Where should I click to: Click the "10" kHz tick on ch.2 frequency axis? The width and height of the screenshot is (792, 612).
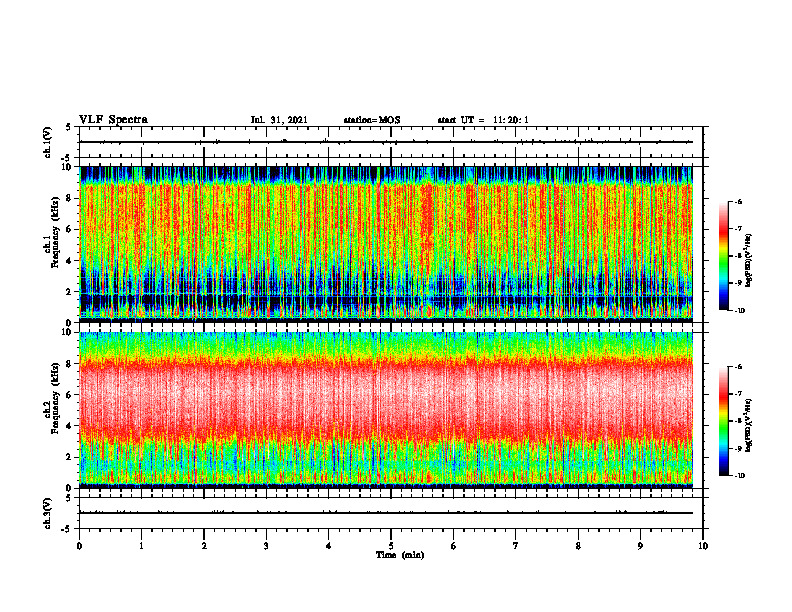pyautogui.click(x=68, y=332)
